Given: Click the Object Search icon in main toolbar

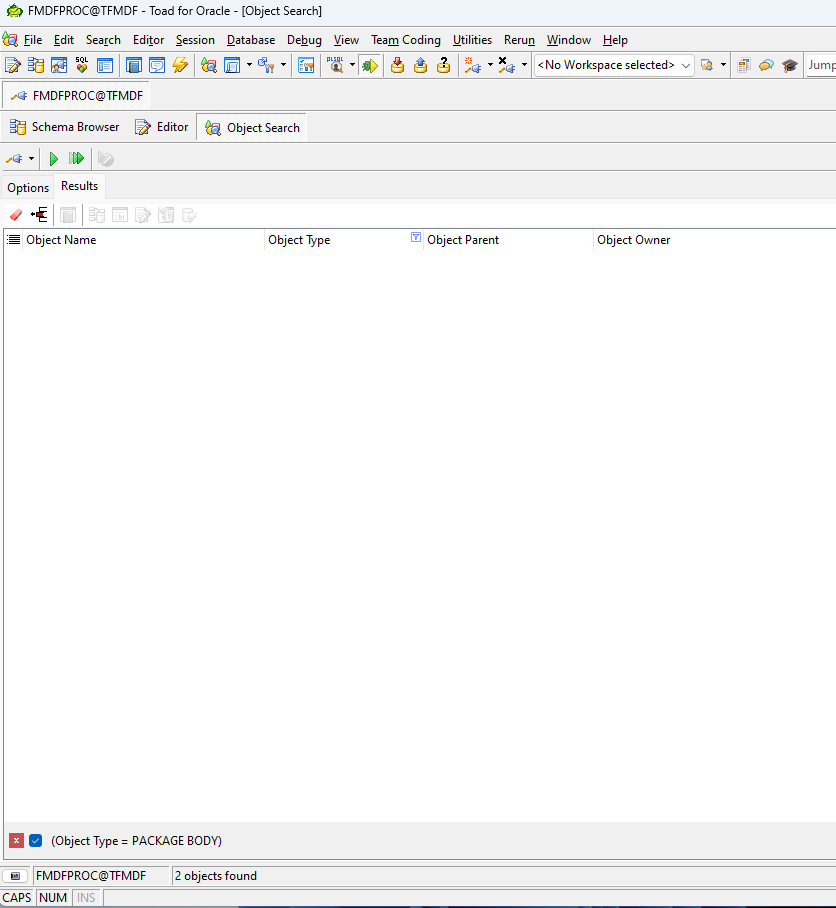Looking at the screenshot, I should 208,65.
